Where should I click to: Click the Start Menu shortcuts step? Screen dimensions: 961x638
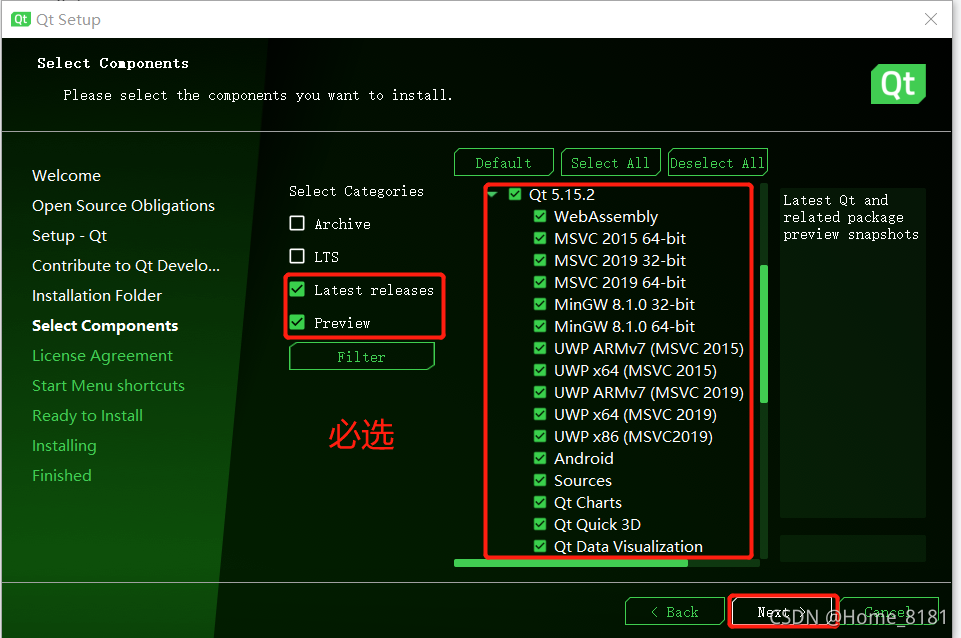(x=108, y=386)
